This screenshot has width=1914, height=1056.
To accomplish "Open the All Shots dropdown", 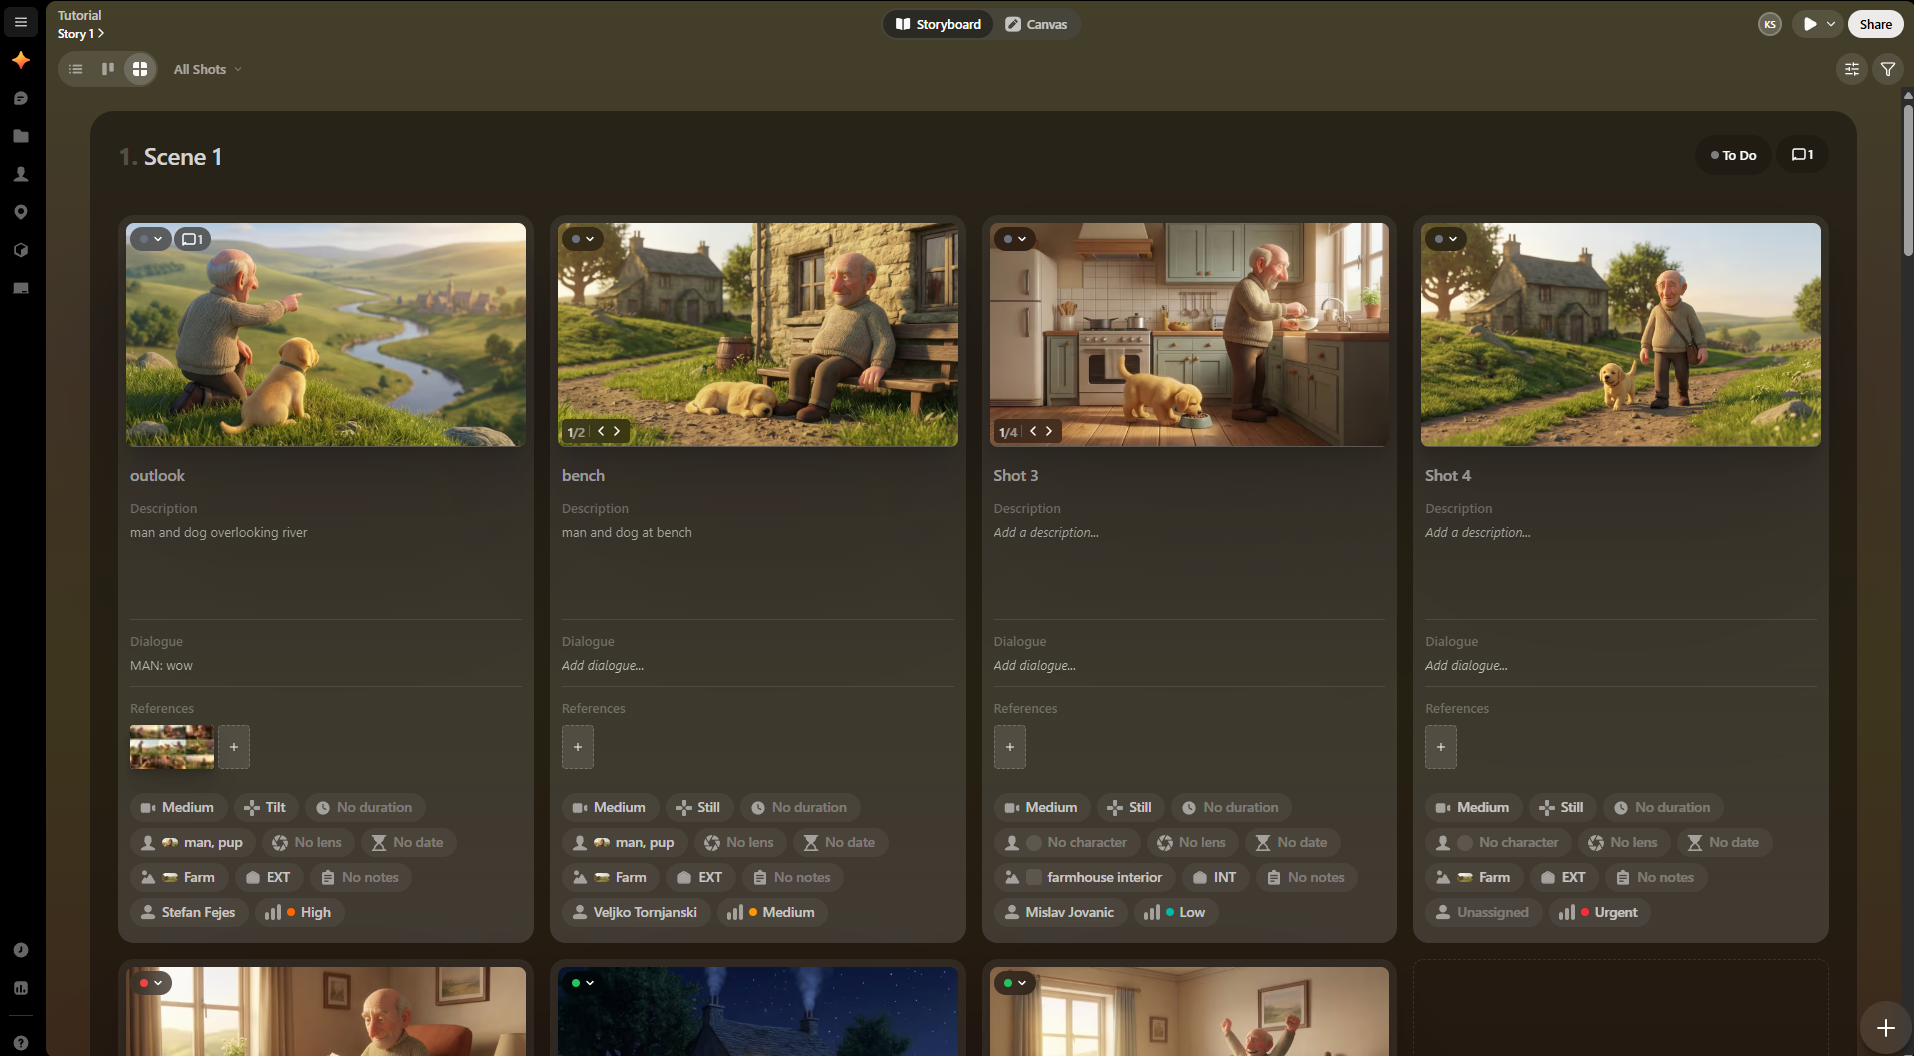I will (x=206, y=69).
